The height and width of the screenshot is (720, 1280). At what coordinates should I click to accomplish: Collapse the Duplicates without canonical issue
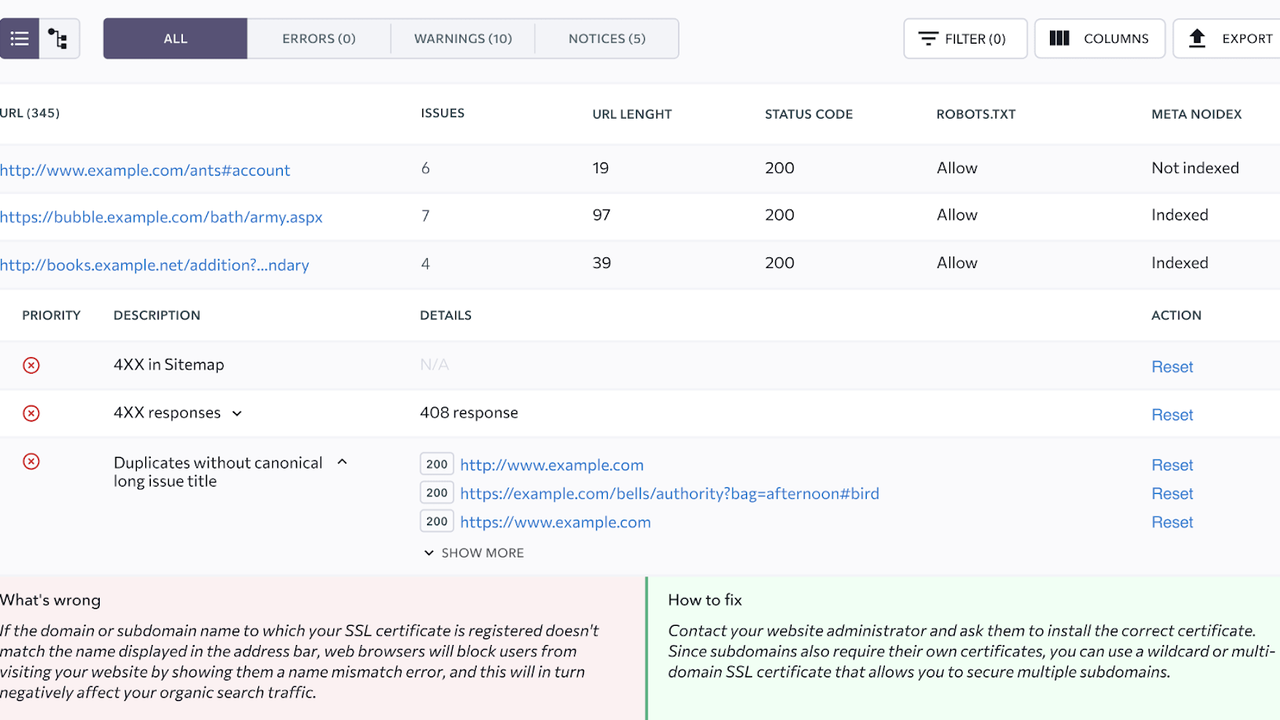pos(342,463)
